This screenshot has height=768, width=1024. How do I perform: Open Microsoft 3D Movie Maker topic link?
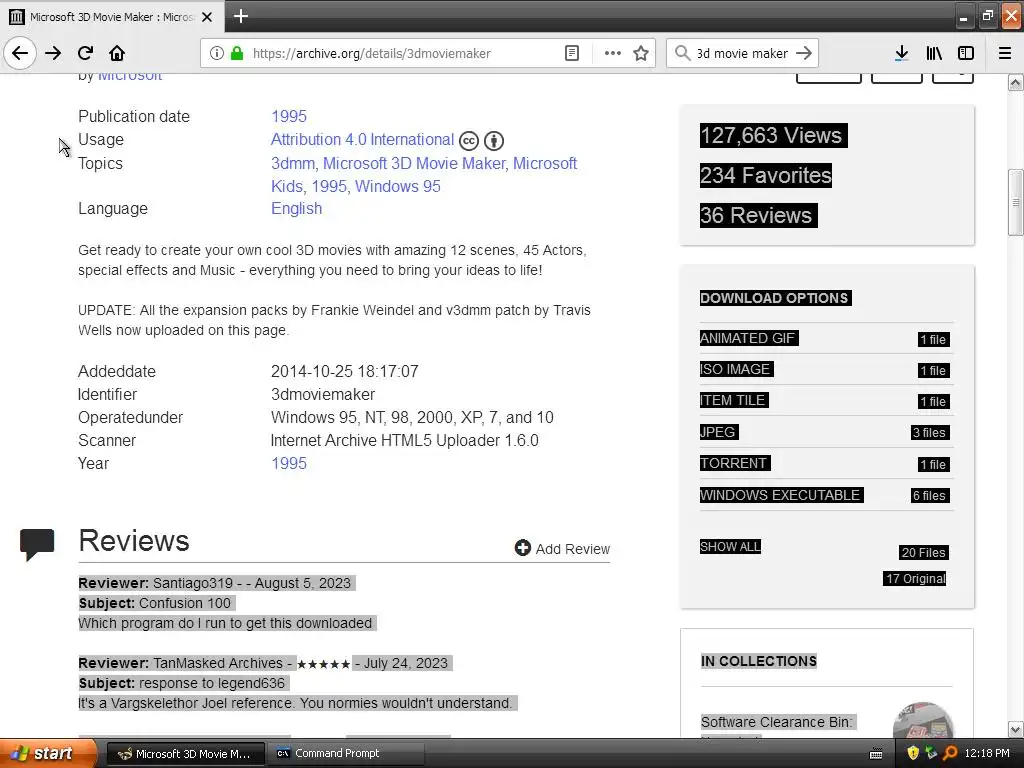[415, 163]
